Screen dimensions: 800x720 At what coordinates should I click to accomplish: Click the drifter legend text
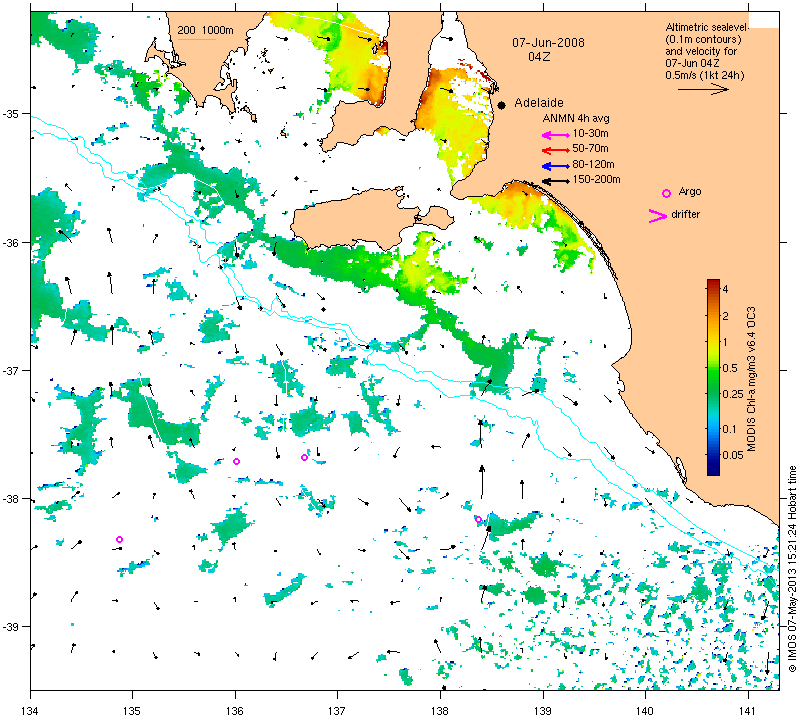(686, 214)
